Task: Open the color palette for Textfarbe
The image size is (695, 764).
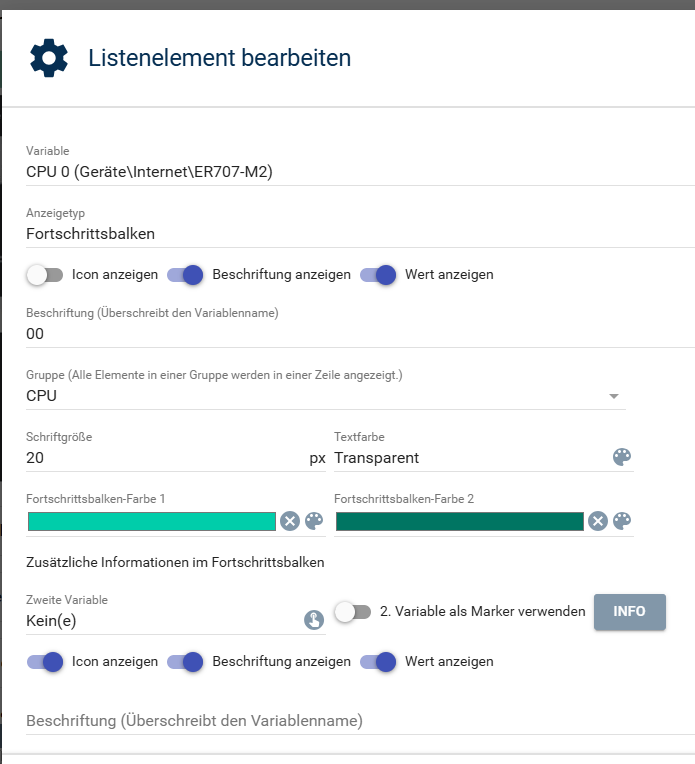Action: click(622, 457)
